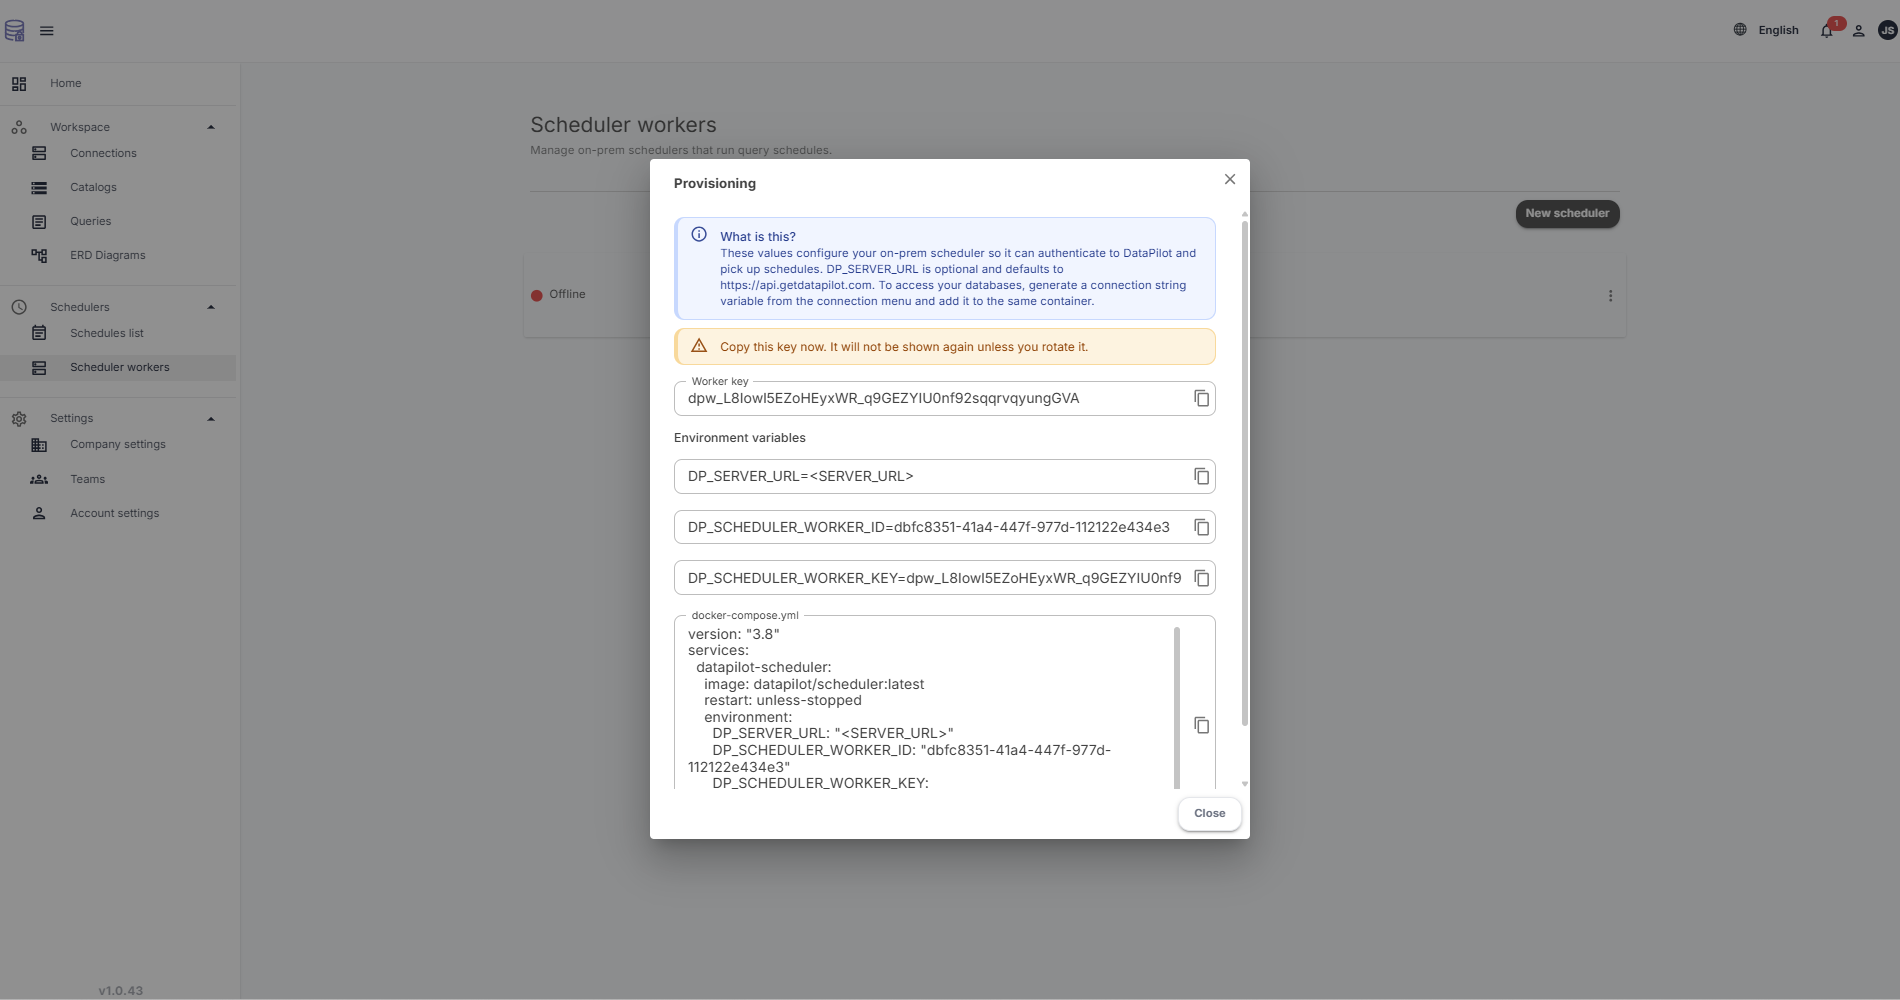The width and height of the screenshot is (1900, 1000).
Task: Open Company settings using its building icon
Action: click(x=38, y=444)
